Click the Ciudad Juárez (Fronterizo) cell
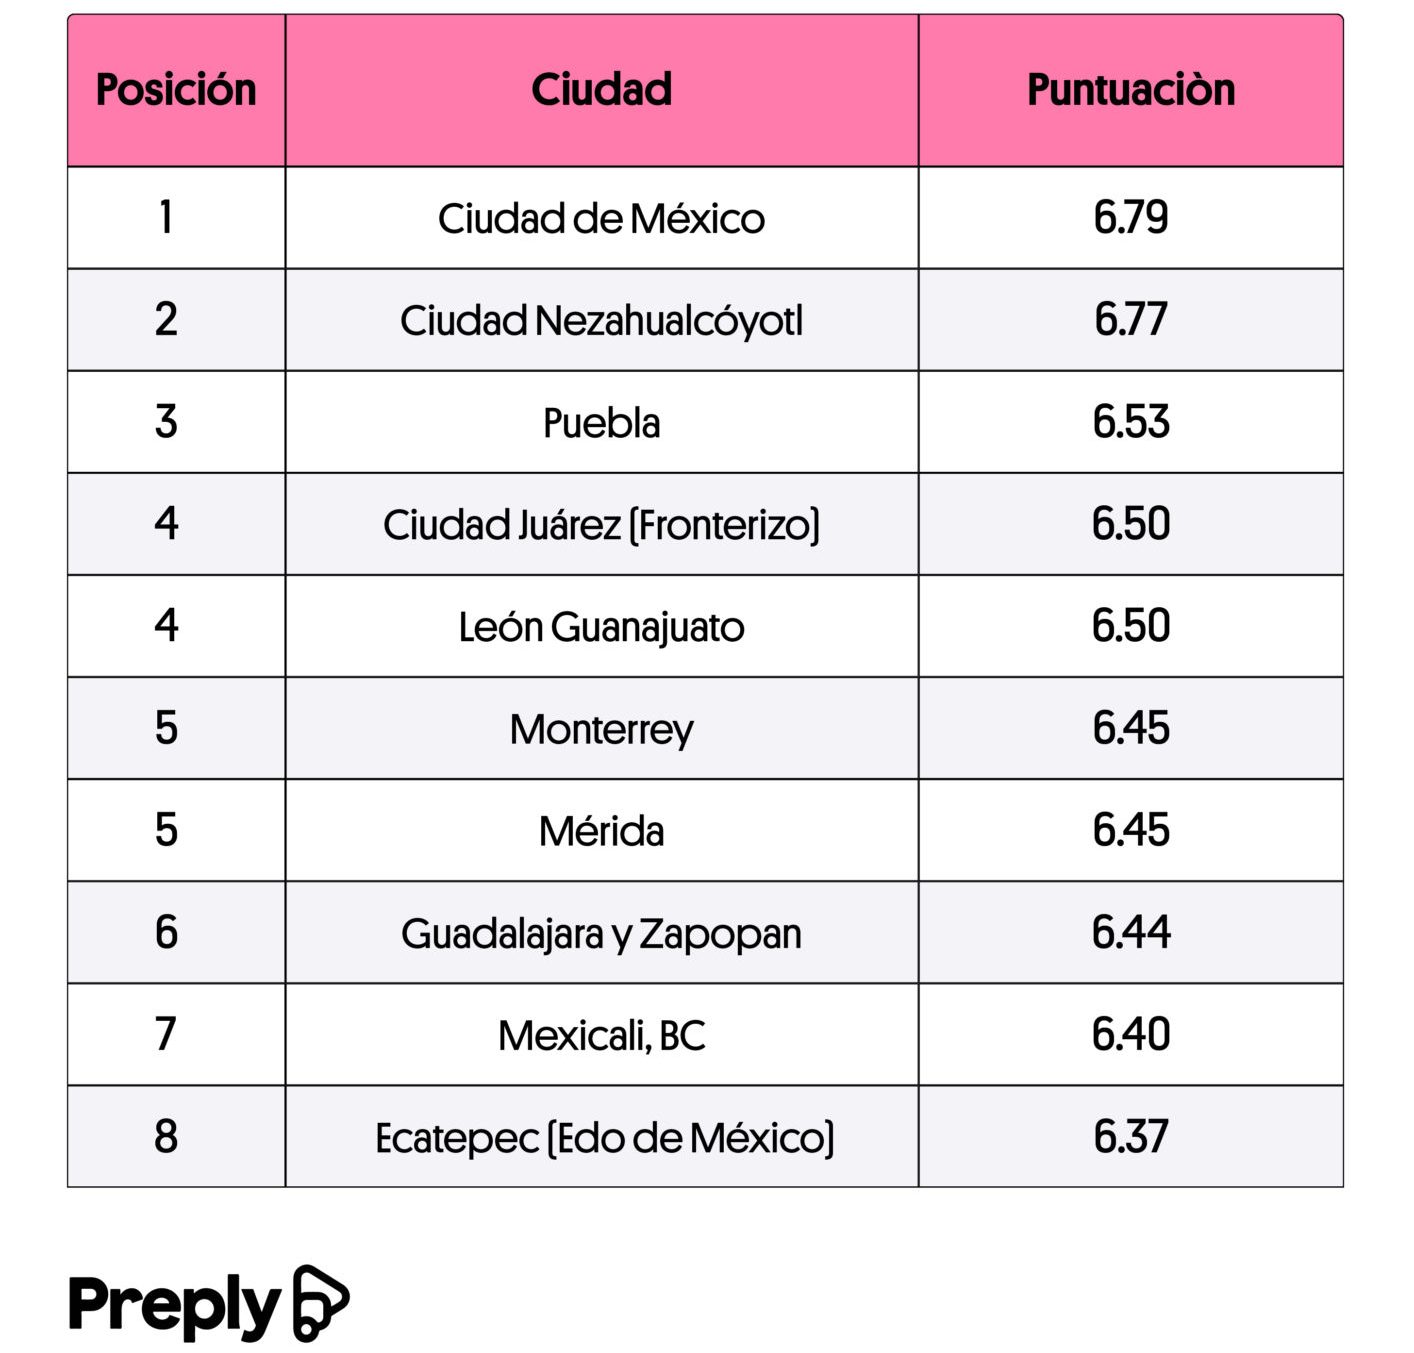Image resolution: width=1414 pixels, height=1353 pixels. tap(602, 524)
